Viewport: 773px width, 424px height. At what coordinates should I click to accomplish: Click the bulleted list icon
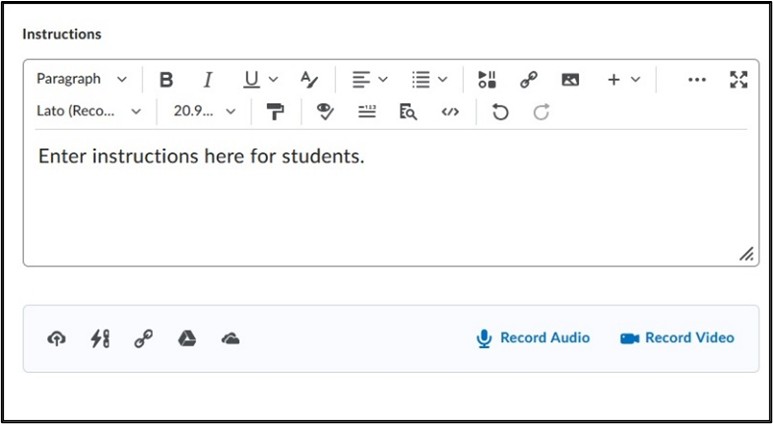click(x=421, y=79)
